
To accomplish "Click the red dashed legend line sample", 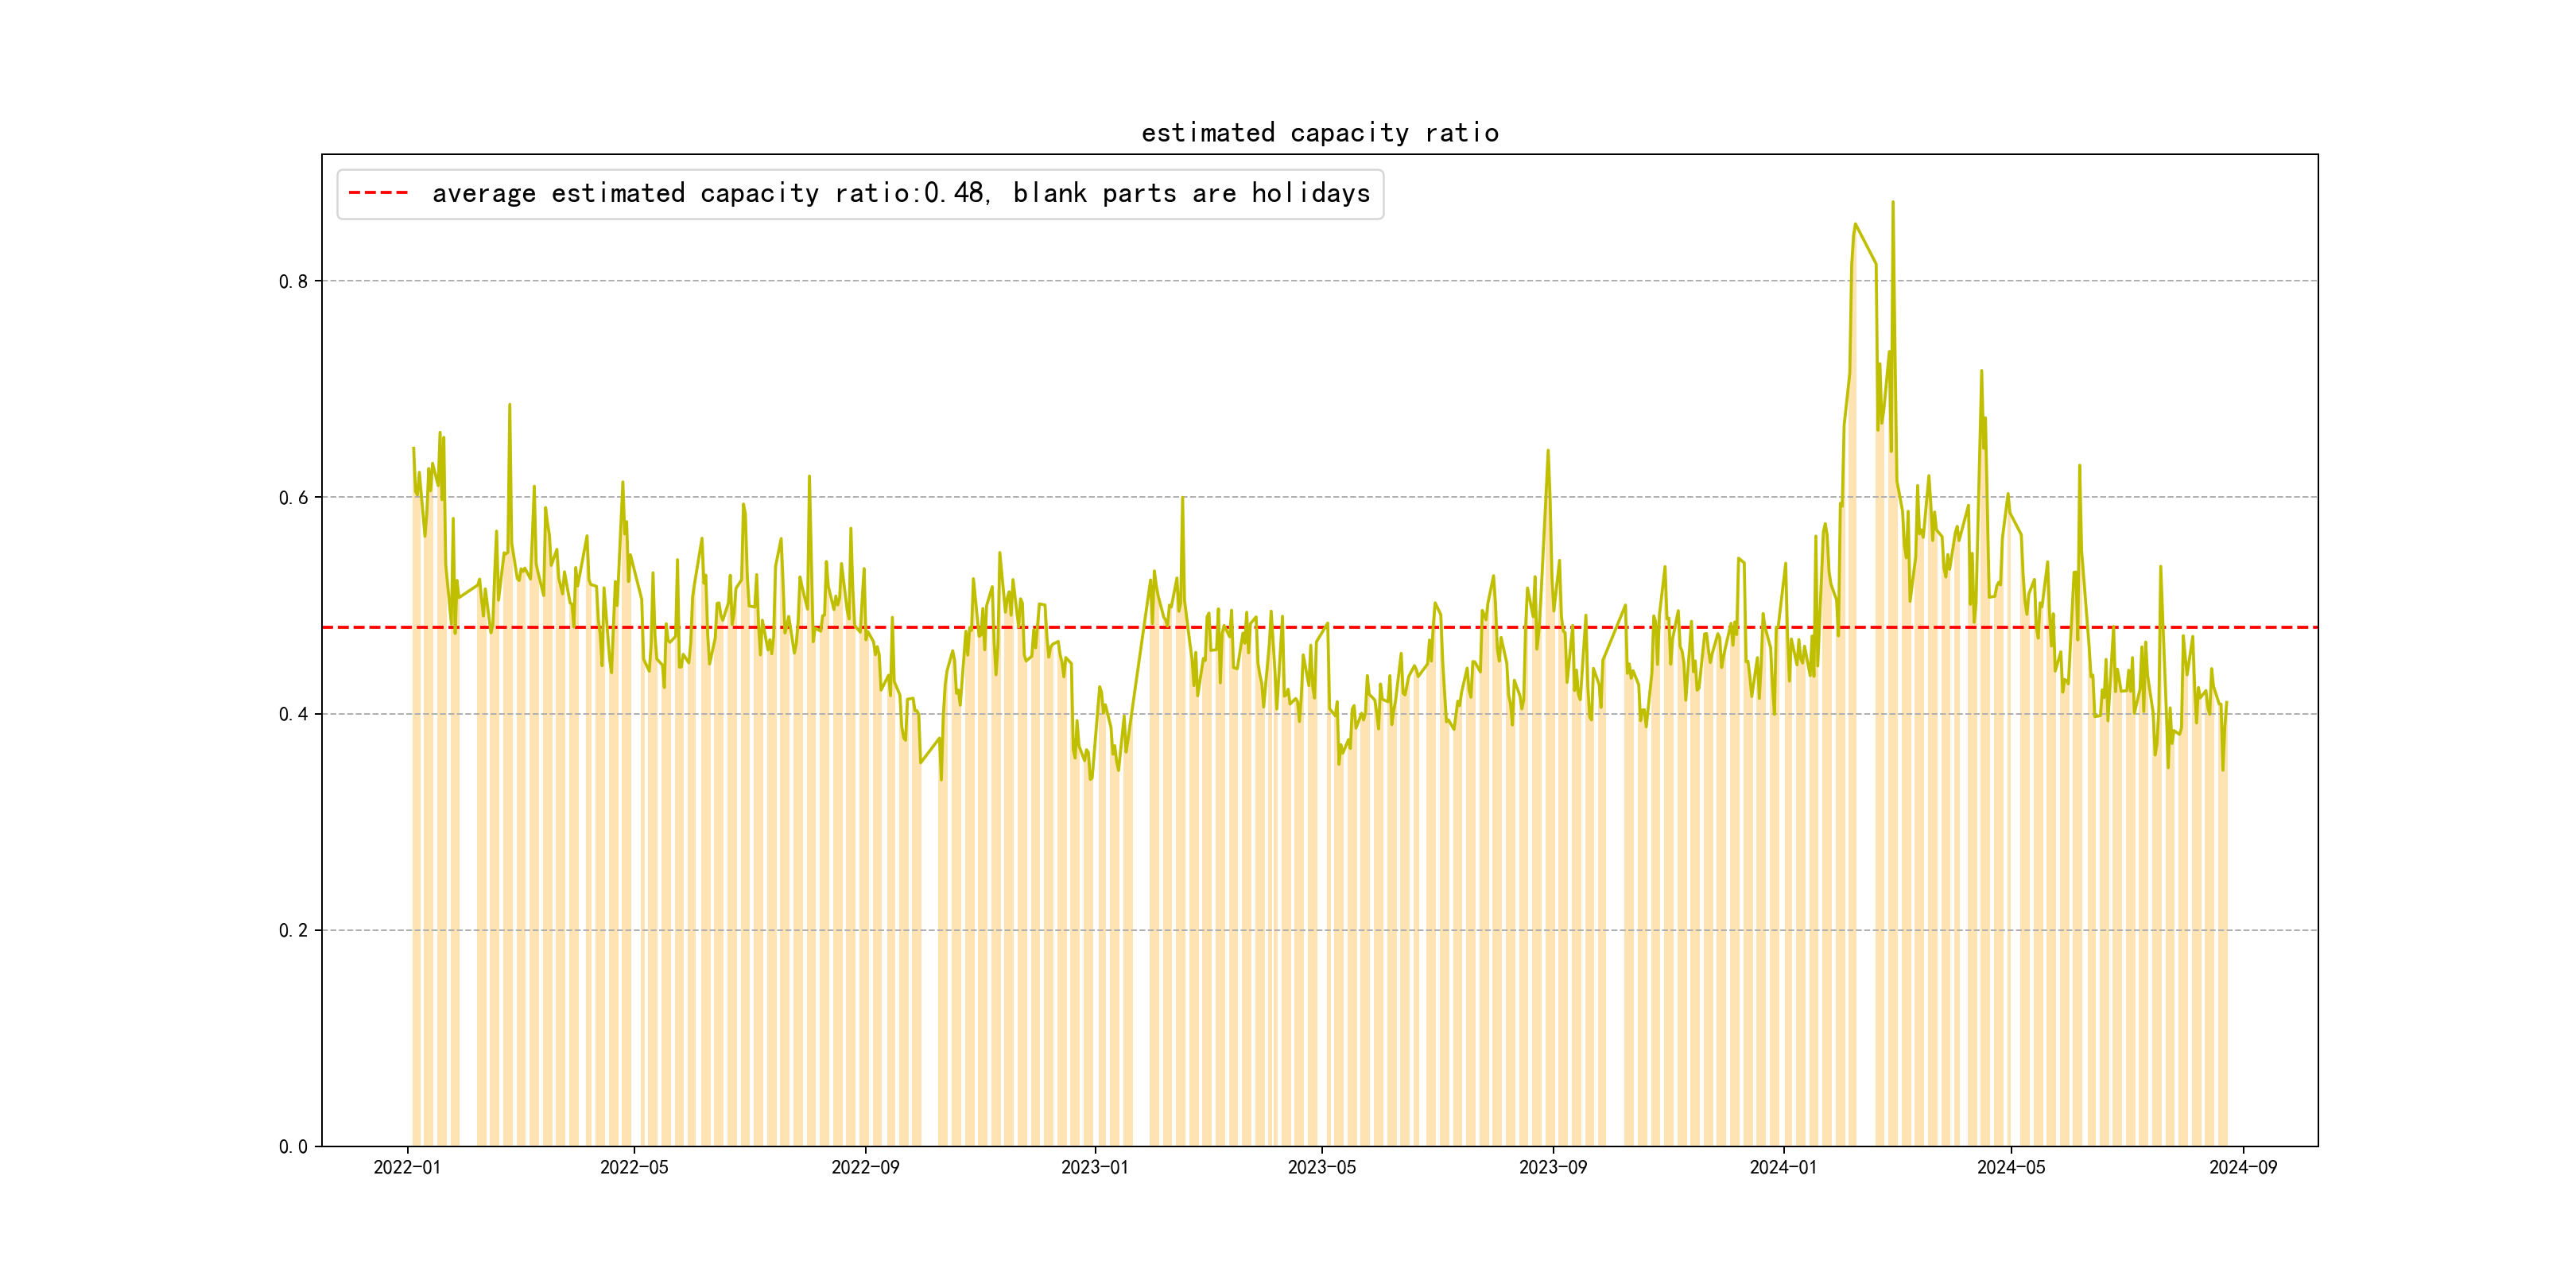I will point(378,193).
